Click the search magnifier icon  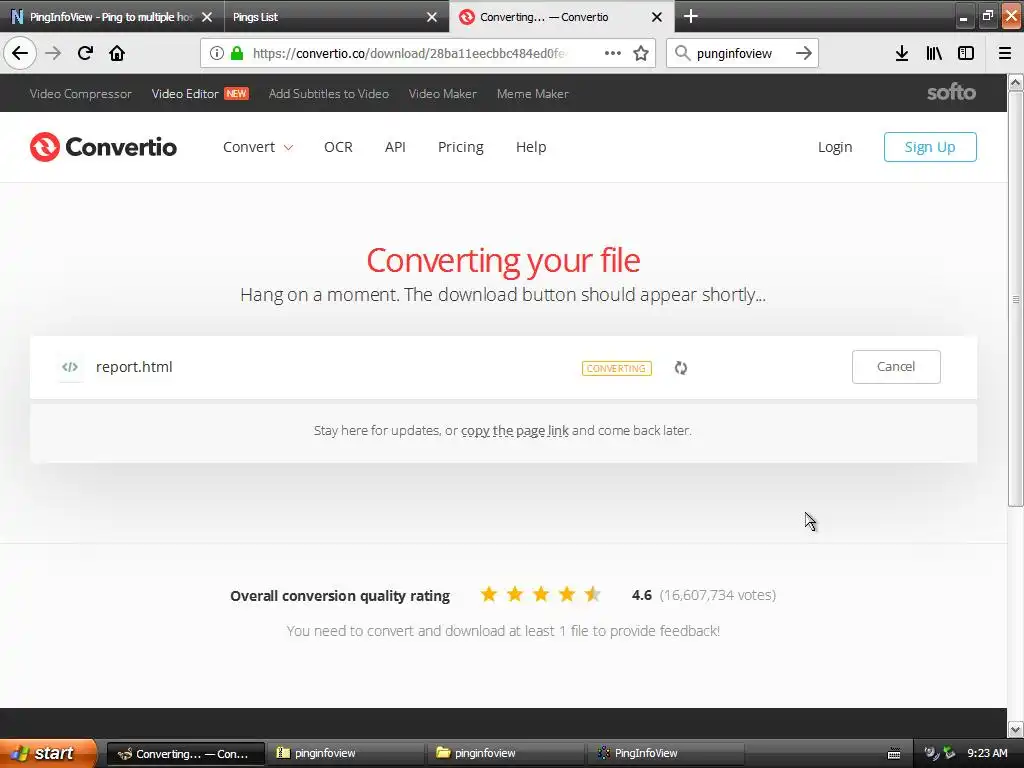point(682,53)
